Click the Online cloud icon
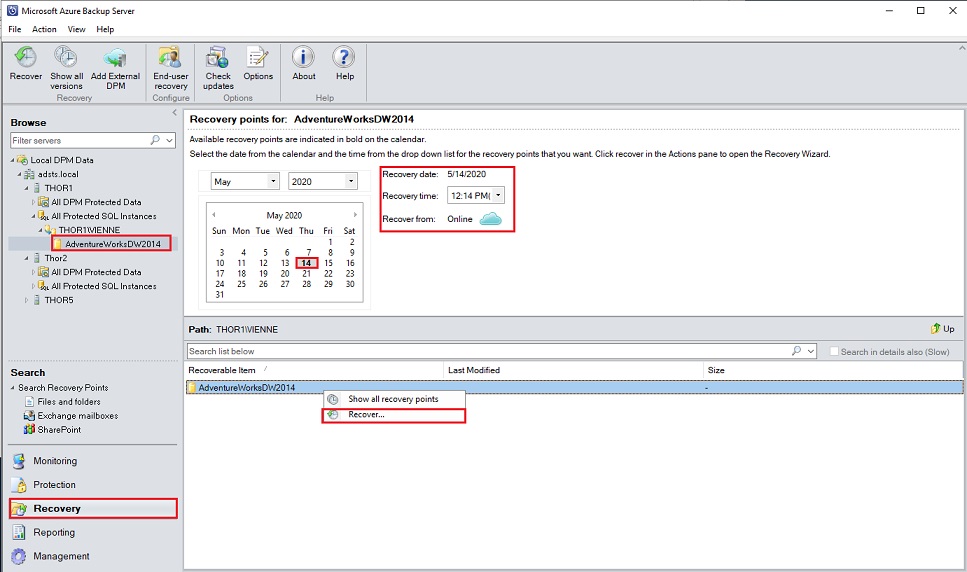Image resolution: width=967 pixels, height=572 pixels. (x=491, y=219)
